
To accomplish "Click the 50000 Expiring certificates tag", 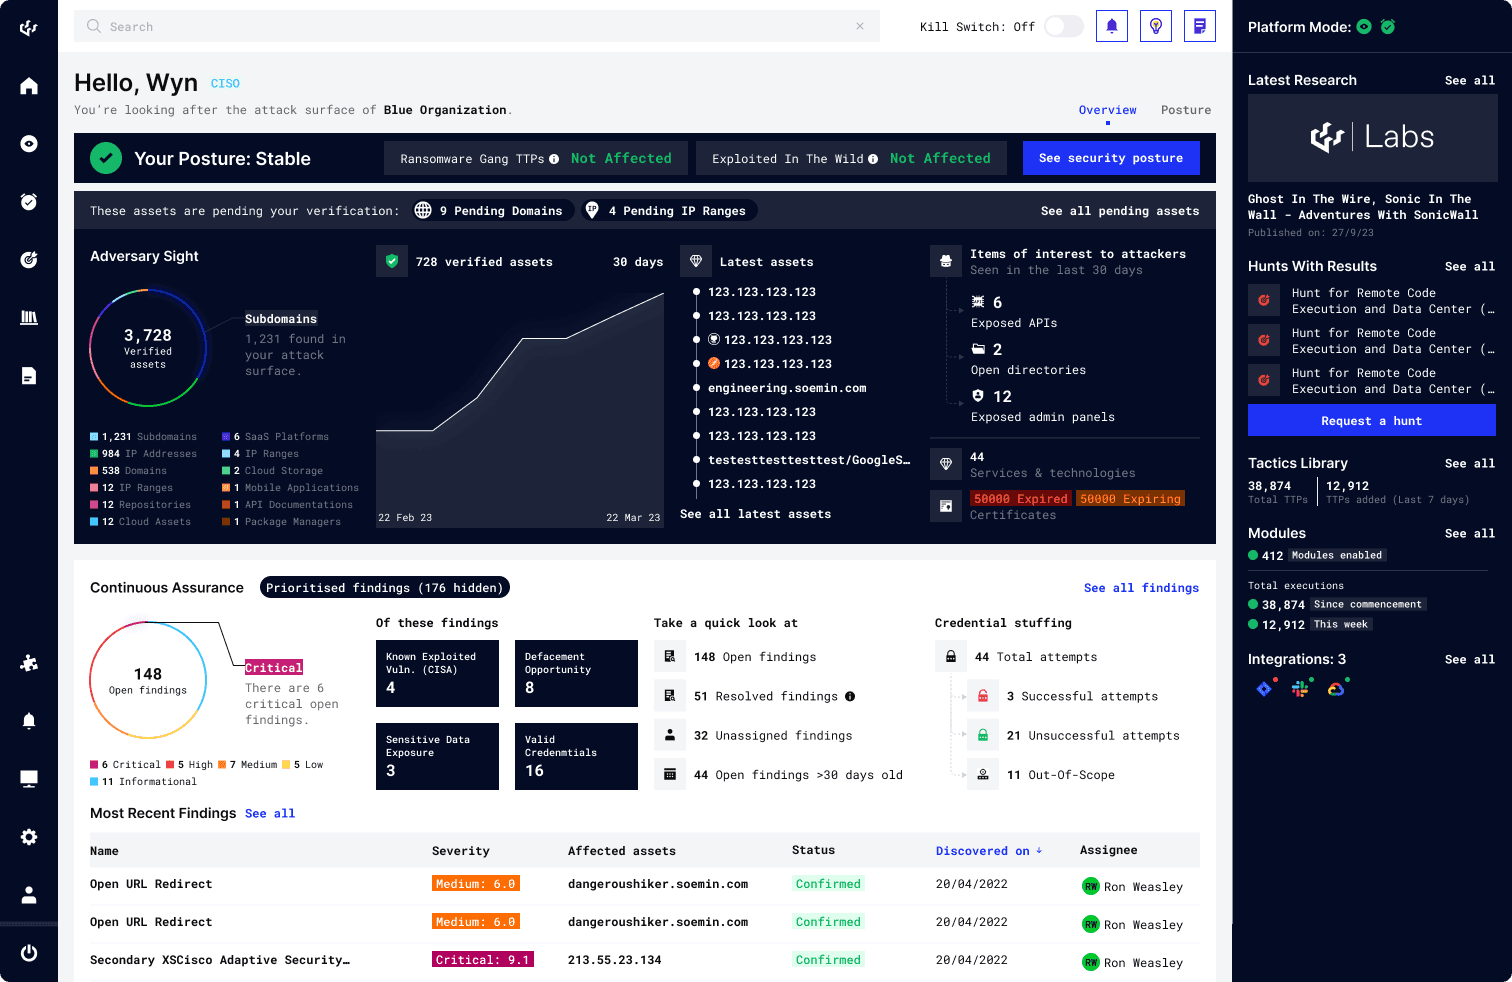I will coord(1130,499).
